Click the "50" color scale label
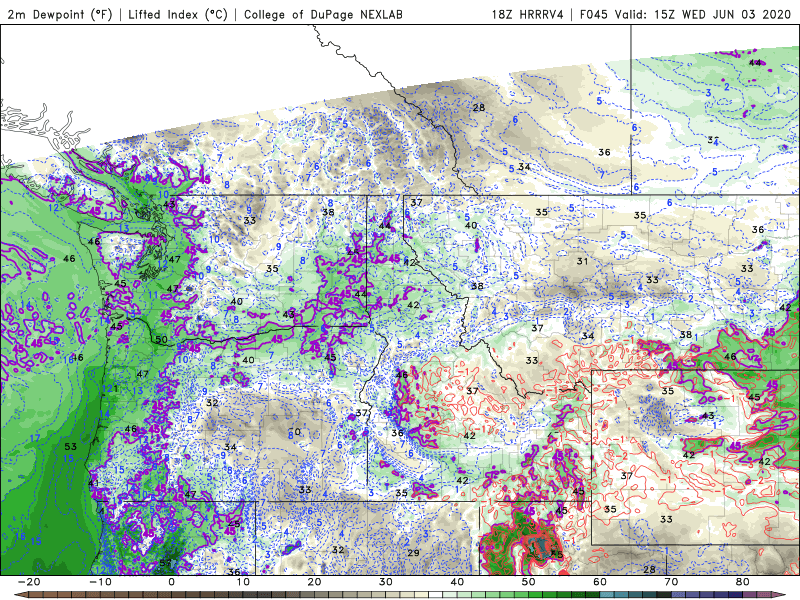 click(x=529, y=582)
